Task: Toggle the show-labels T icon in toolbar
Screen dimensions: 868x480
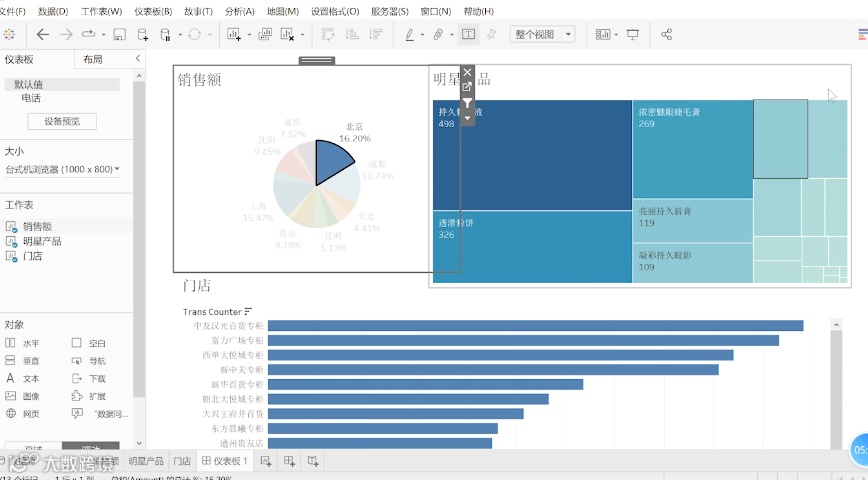Action: pyautogui.click(x=468, y=34)
